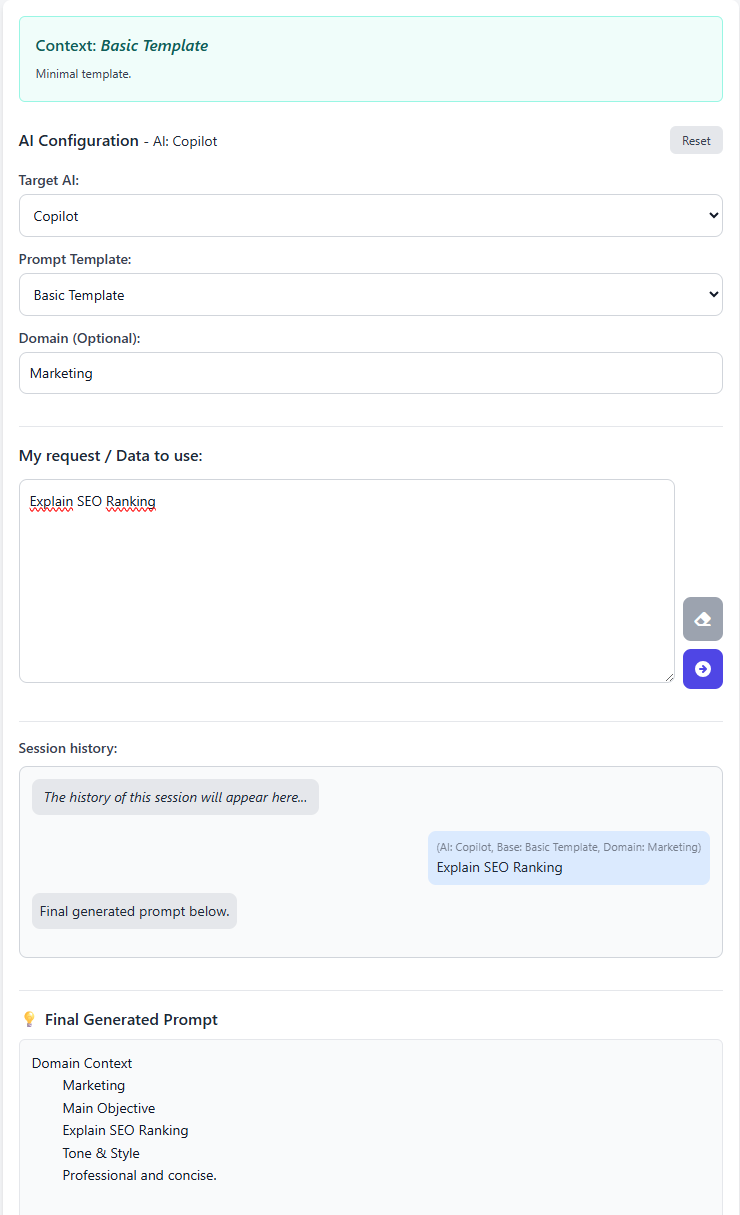Open the Prompt Template dropdown

click(x=370, y=294)
